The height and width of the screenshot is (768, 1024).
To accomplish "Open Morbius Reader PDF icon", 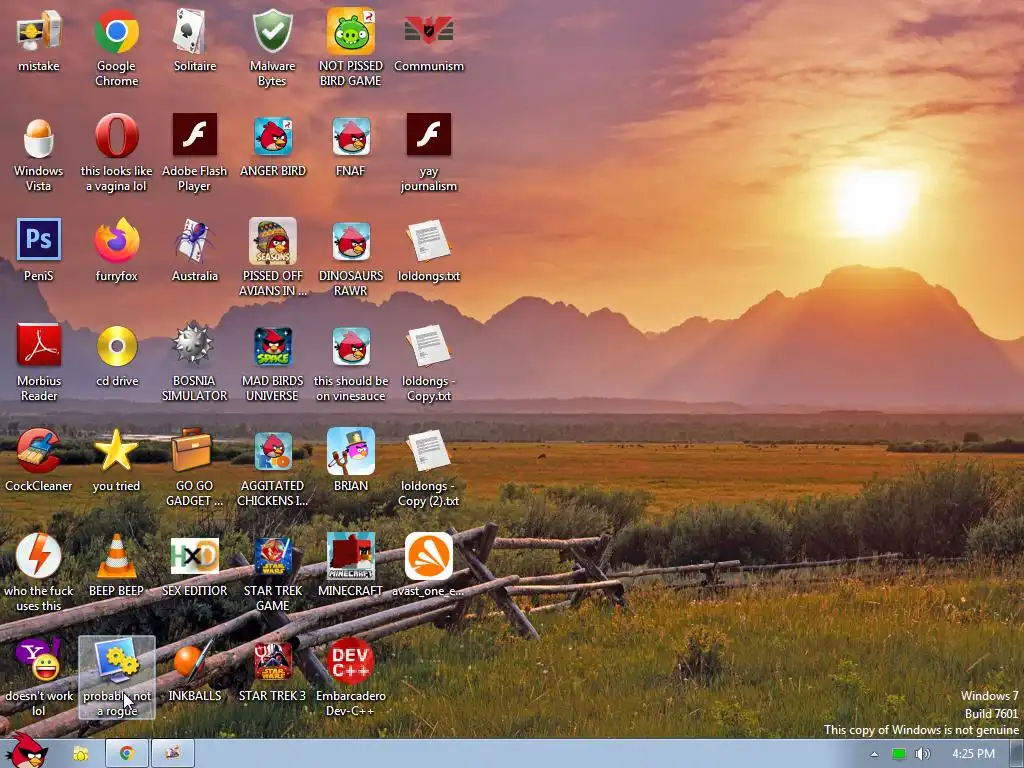I will [39, 345].
